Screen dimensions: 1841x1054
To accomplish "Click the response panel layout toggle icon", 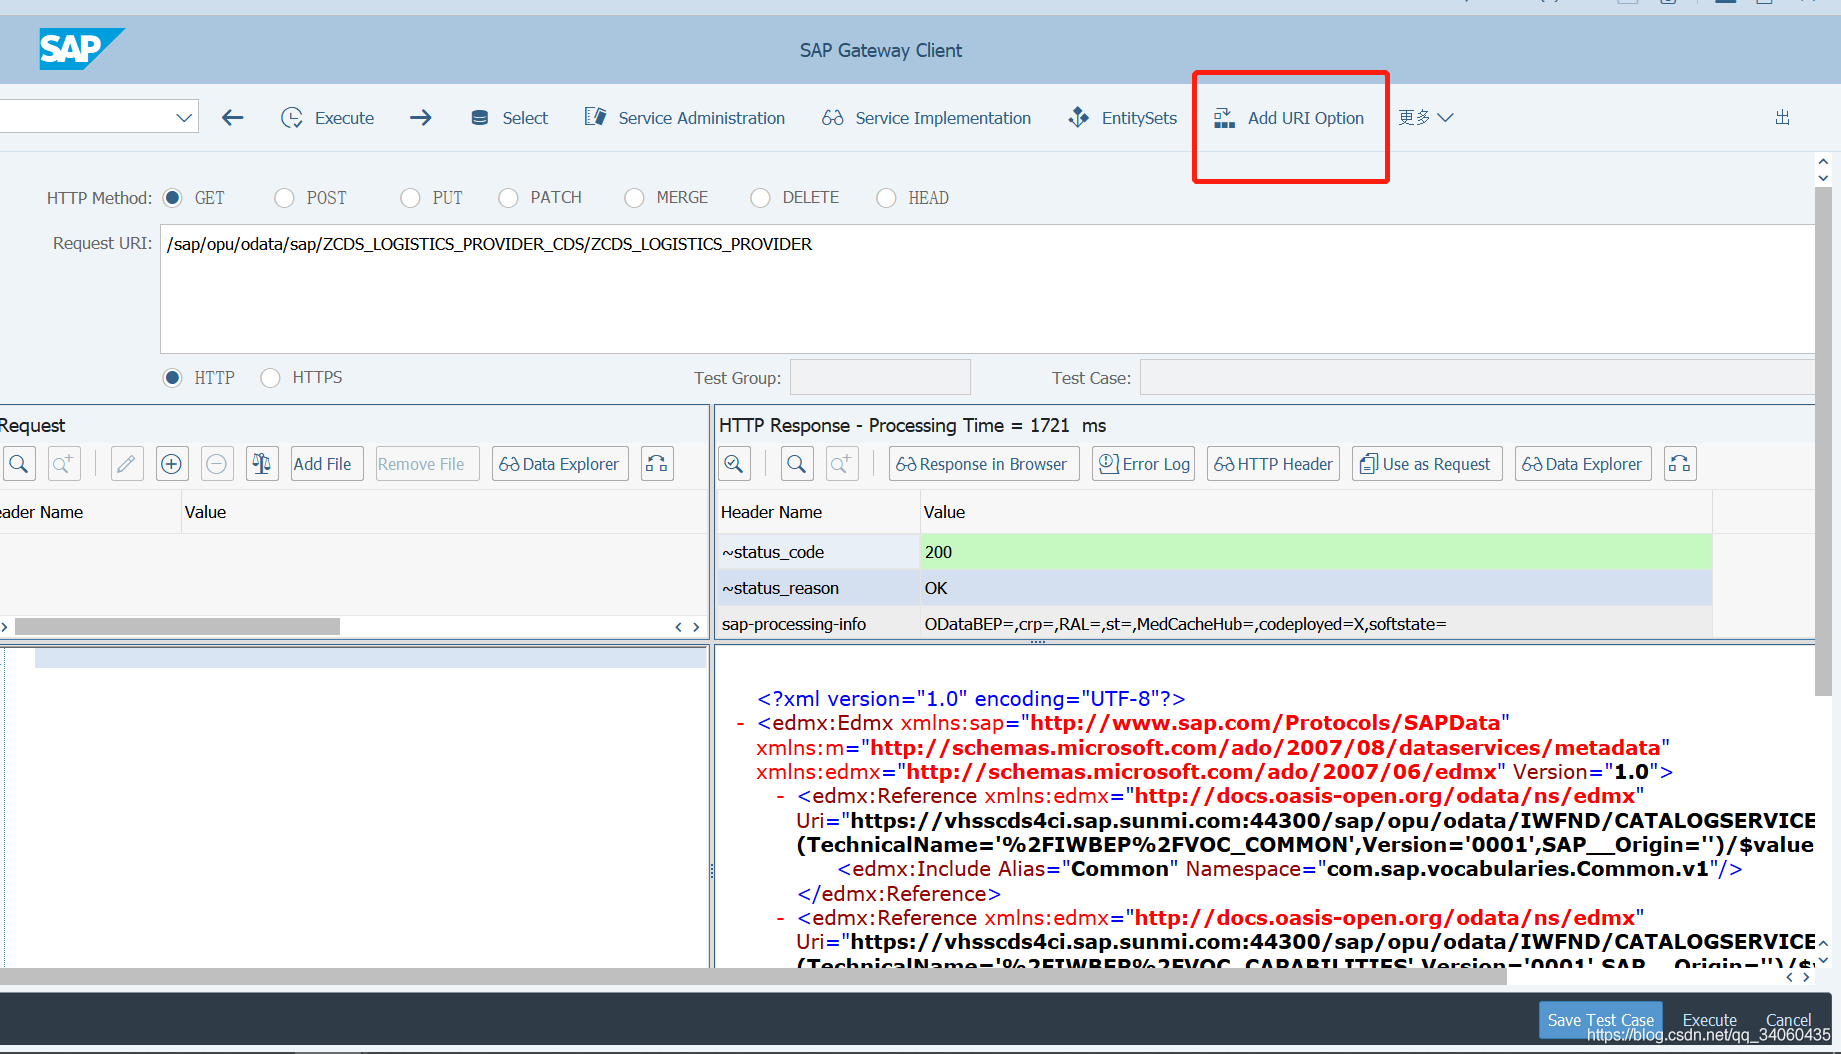I will tap(1680, 464).
